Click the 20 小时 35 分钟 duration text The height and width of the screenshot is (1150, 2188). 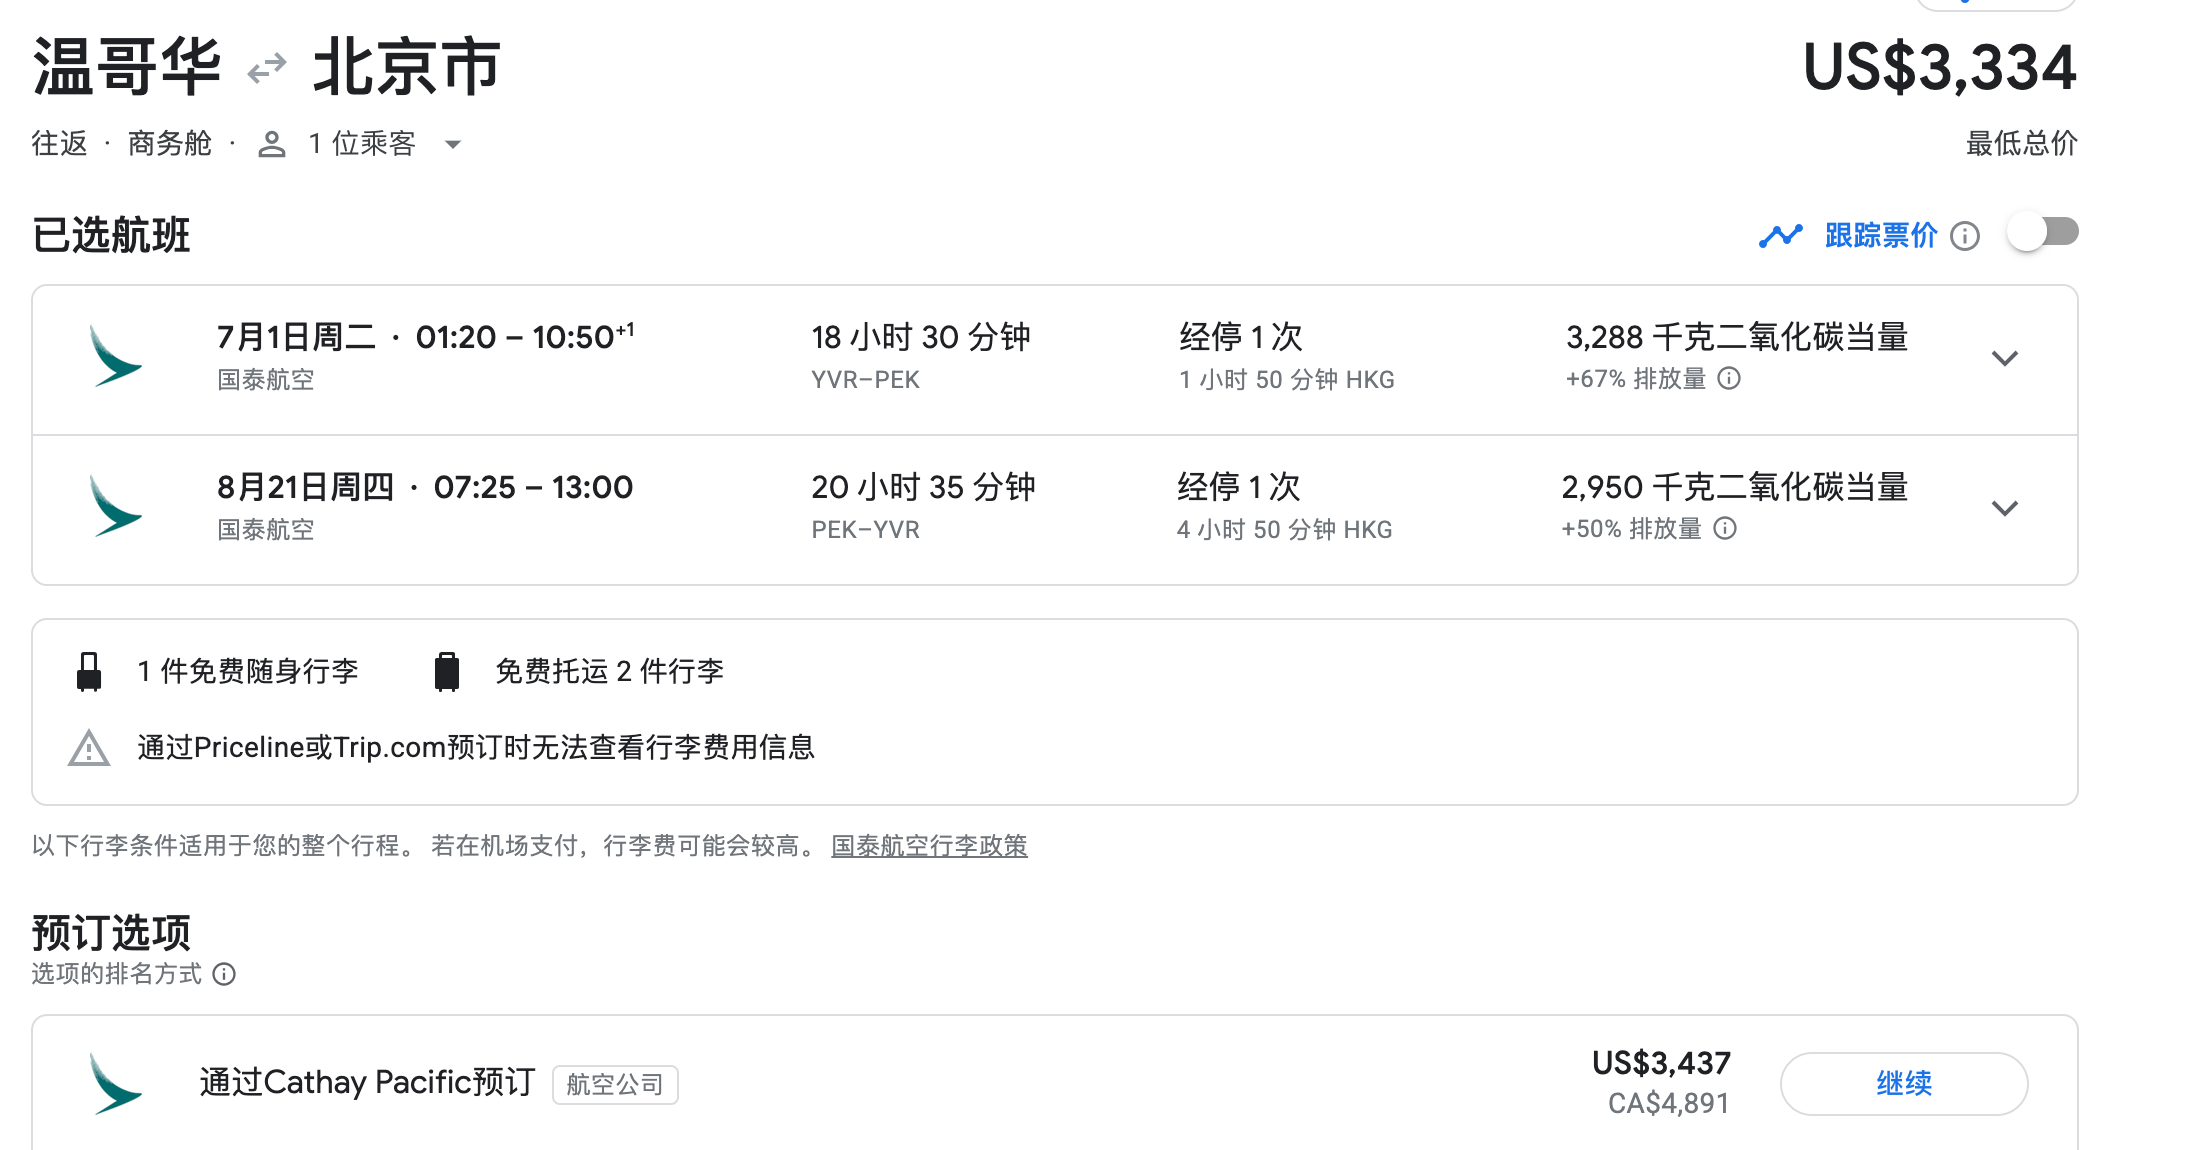tap(923, 487)
